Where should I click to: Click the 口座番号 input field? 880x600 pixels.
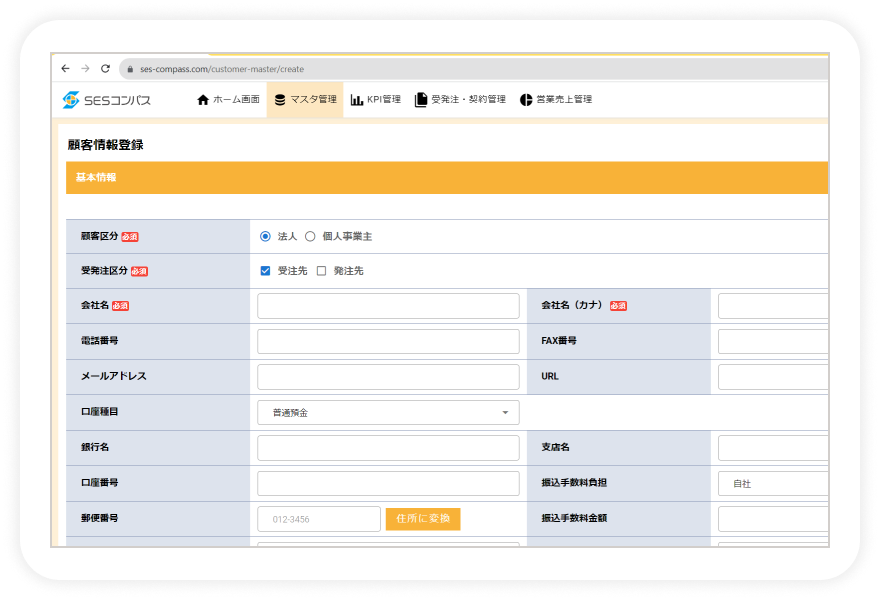(x=388, y=483)
